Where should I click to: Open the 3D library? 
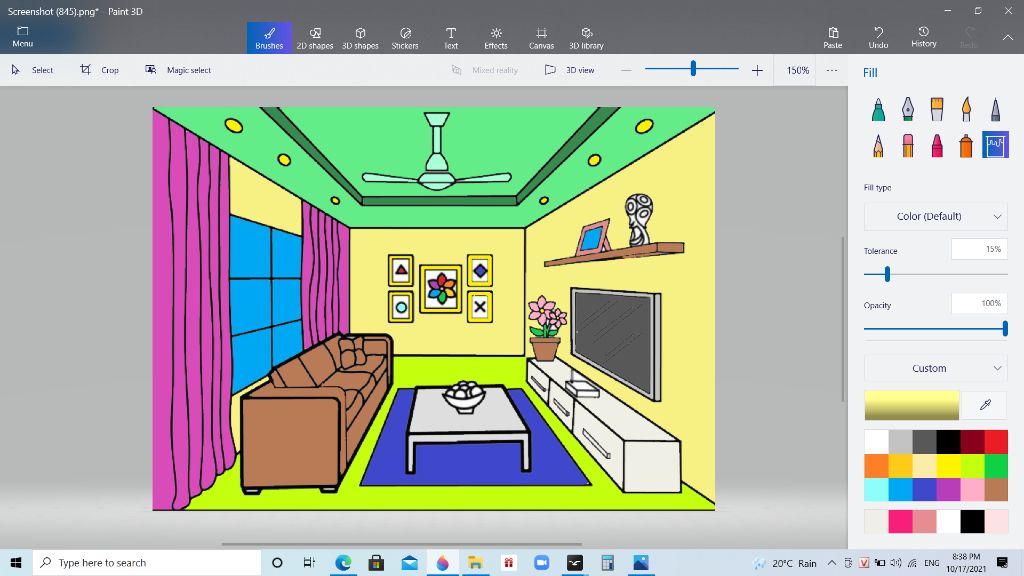pos(586,38)
